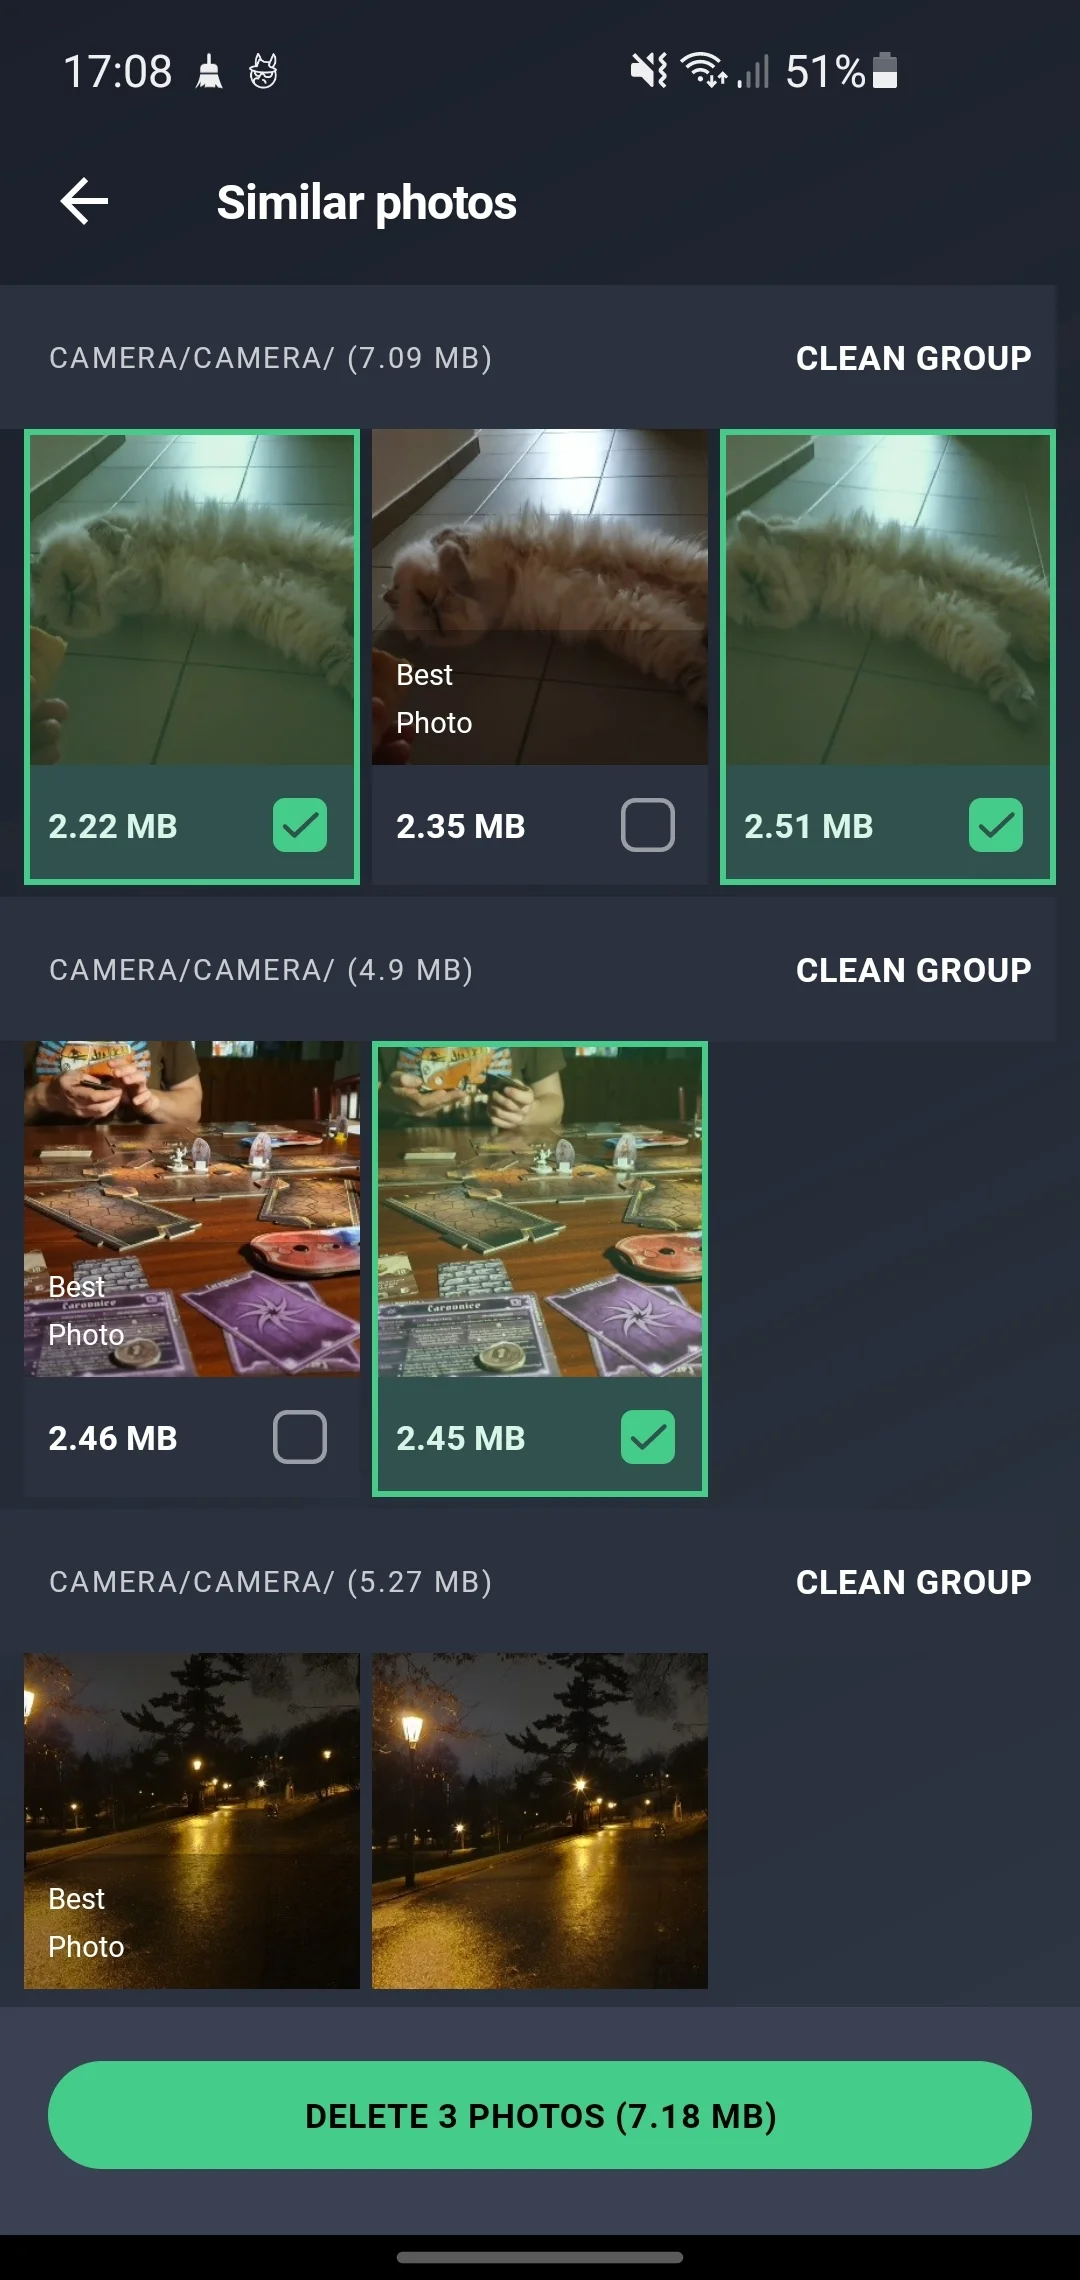Viewport: 1080px width, 2280px height.
Task: Tap the muted sound status icon
Action: [649, 71]
